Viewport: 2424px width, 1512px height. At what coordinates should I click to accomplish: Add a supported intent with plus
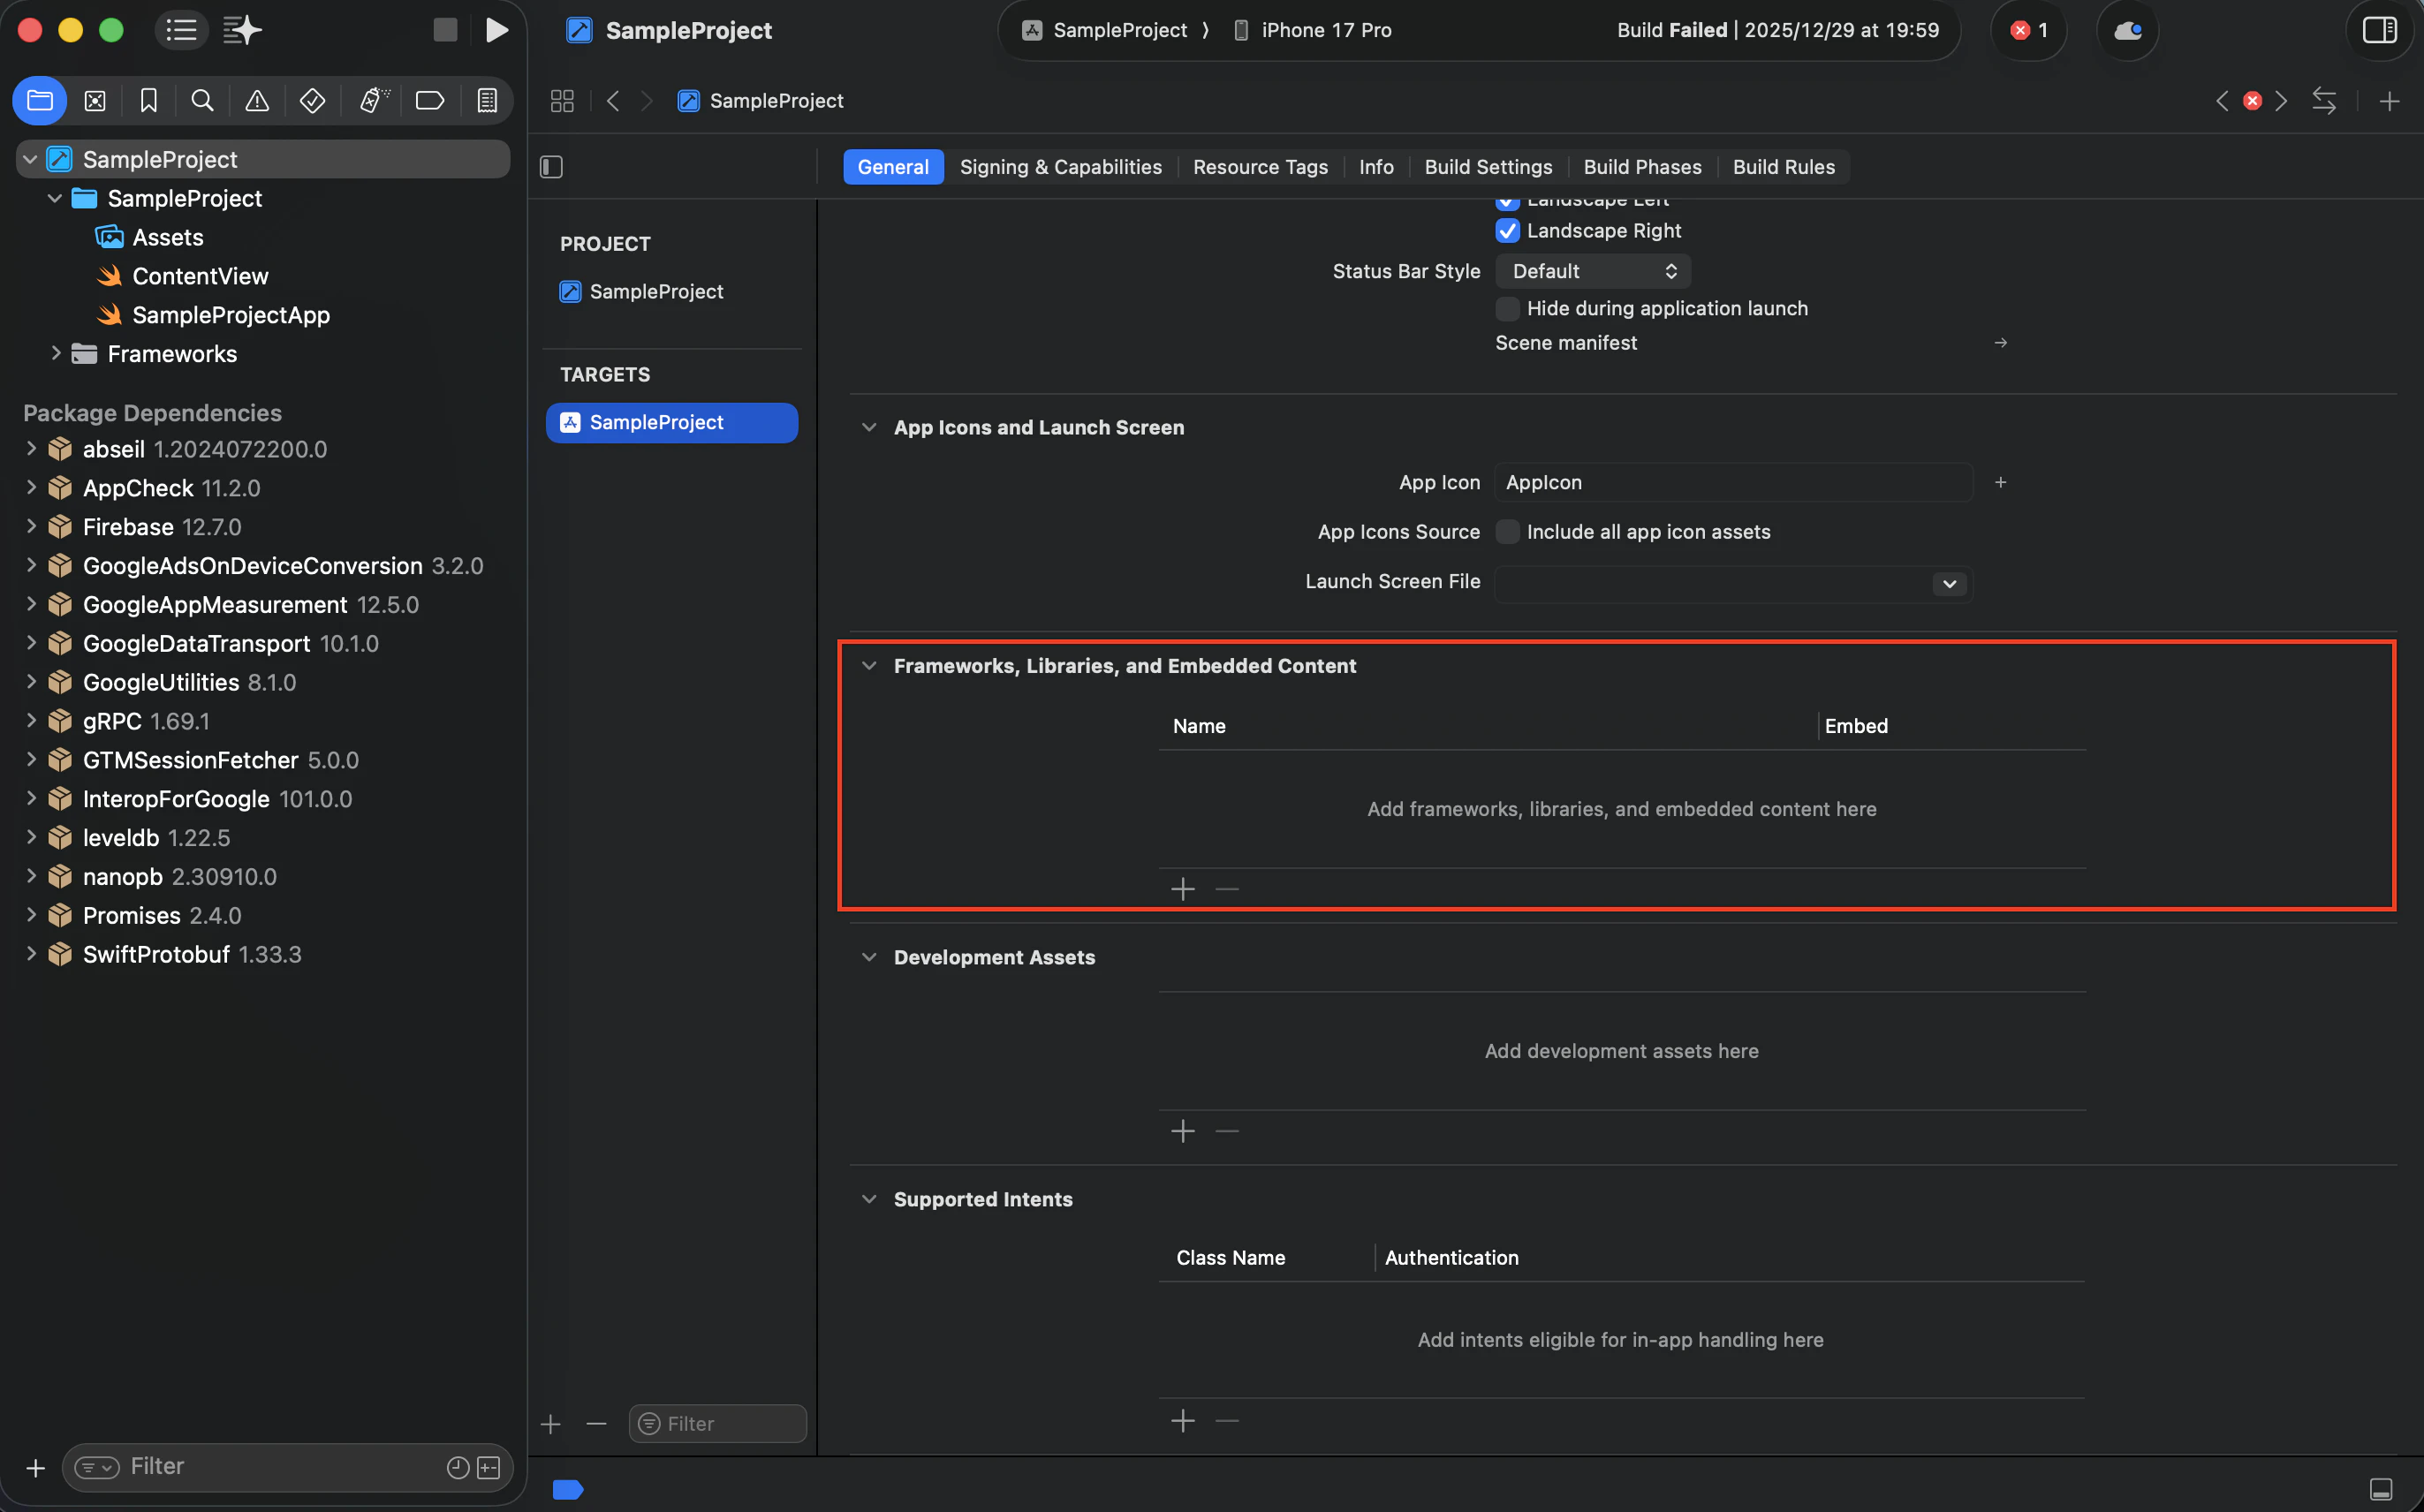point(1183,1421)
